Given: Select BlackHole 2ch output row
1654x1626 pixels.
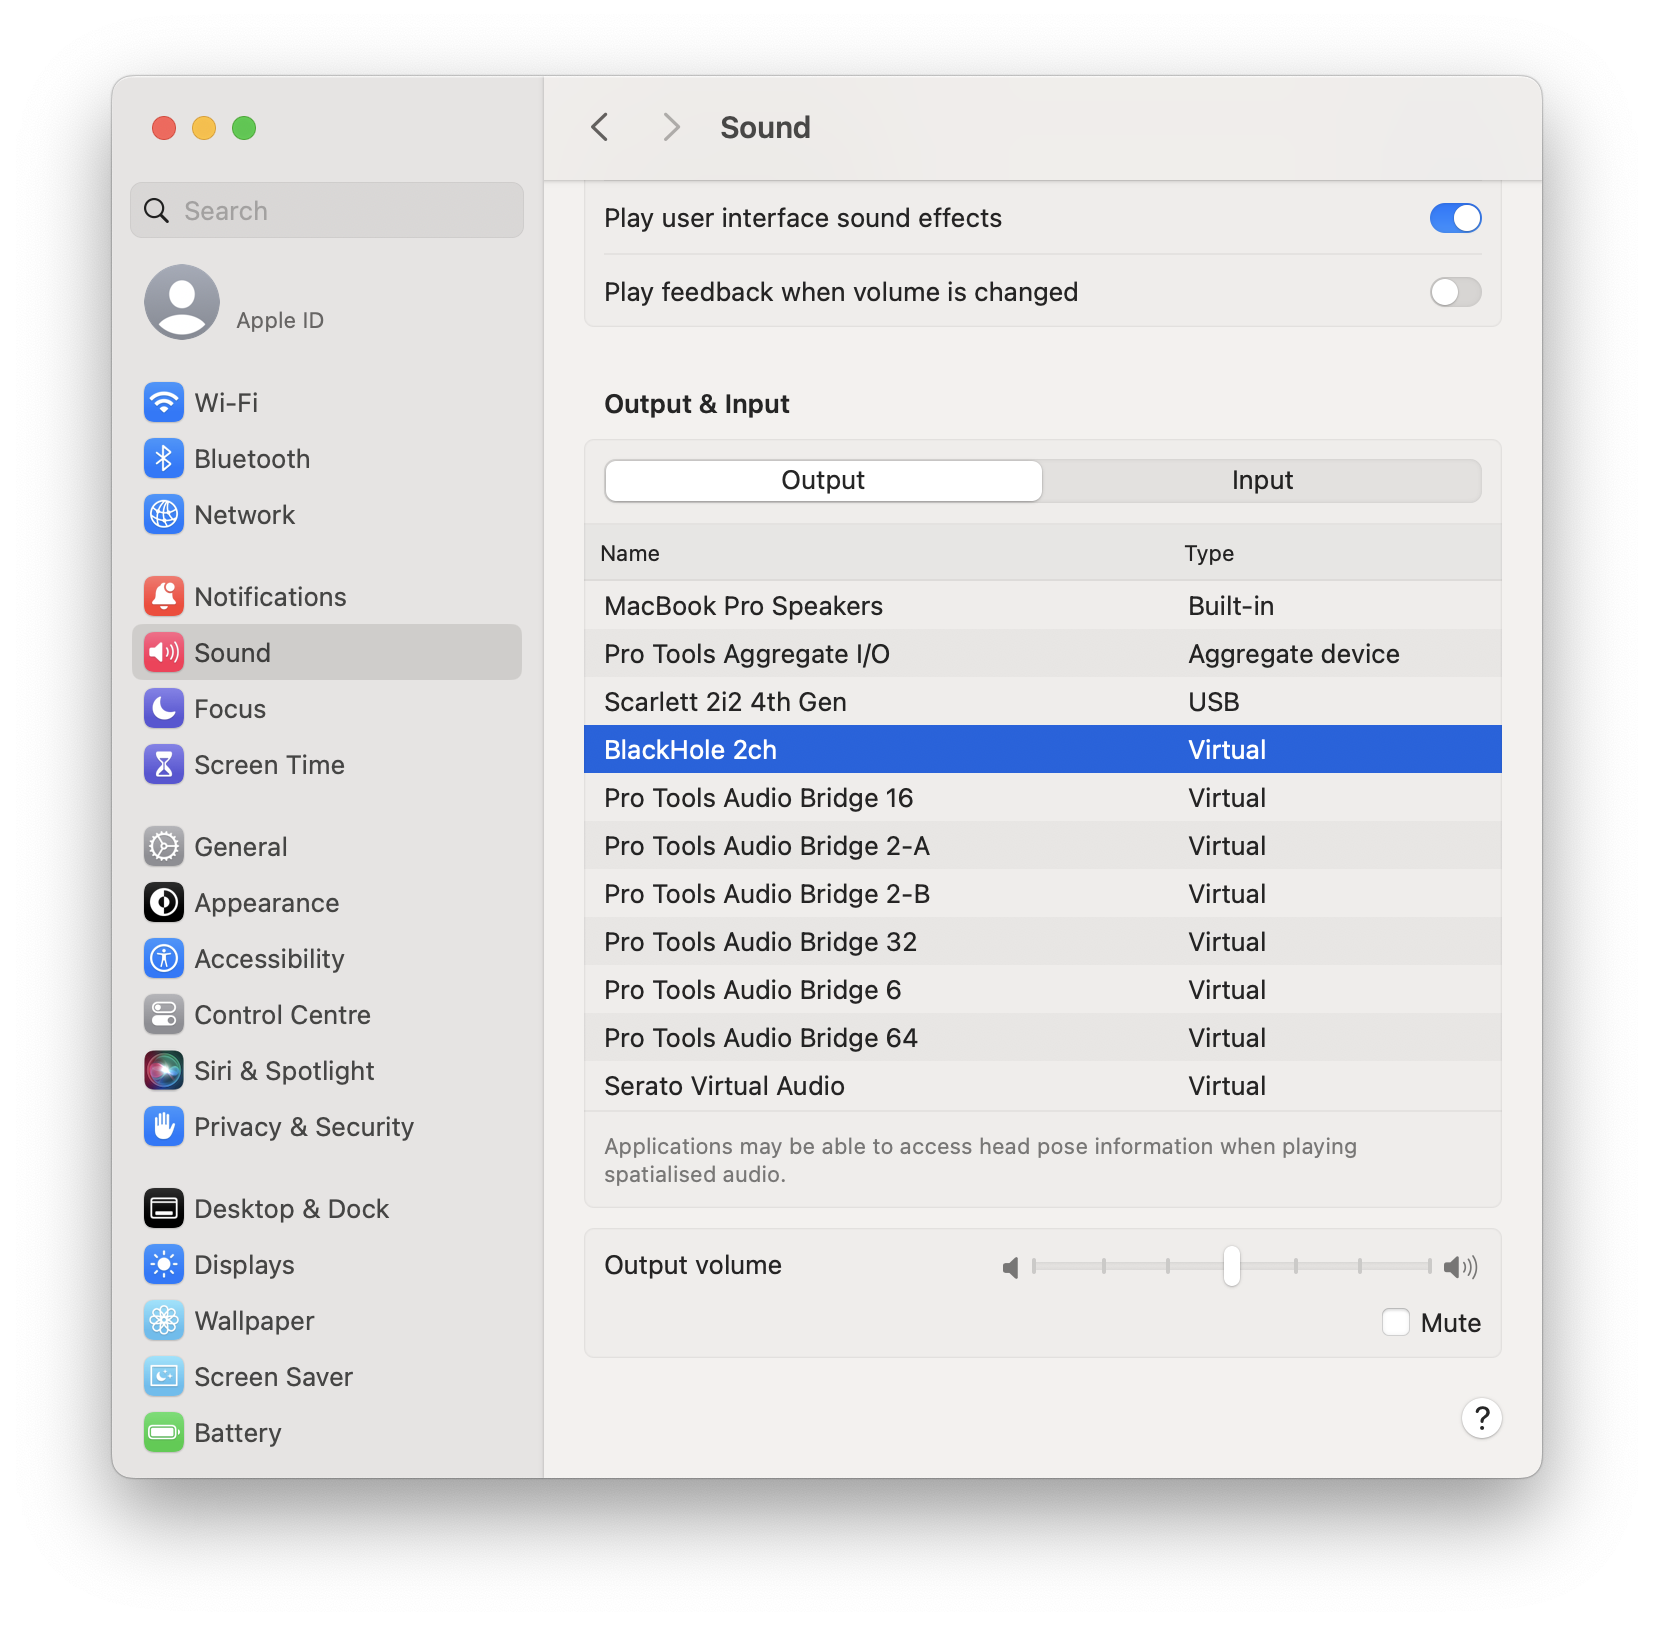Looking at the screenshot, I should coord(1043,749).
